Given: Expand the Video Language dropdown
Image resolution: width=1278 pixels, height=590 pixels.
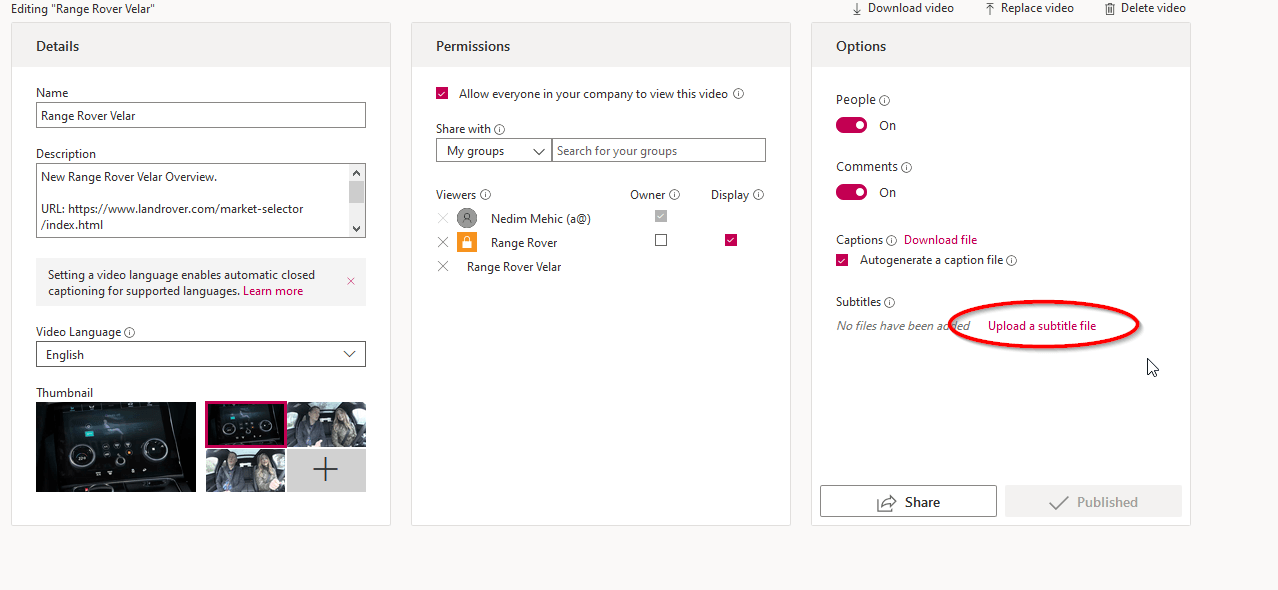Looking at the screenshot, I should click(x=201, y=355).
